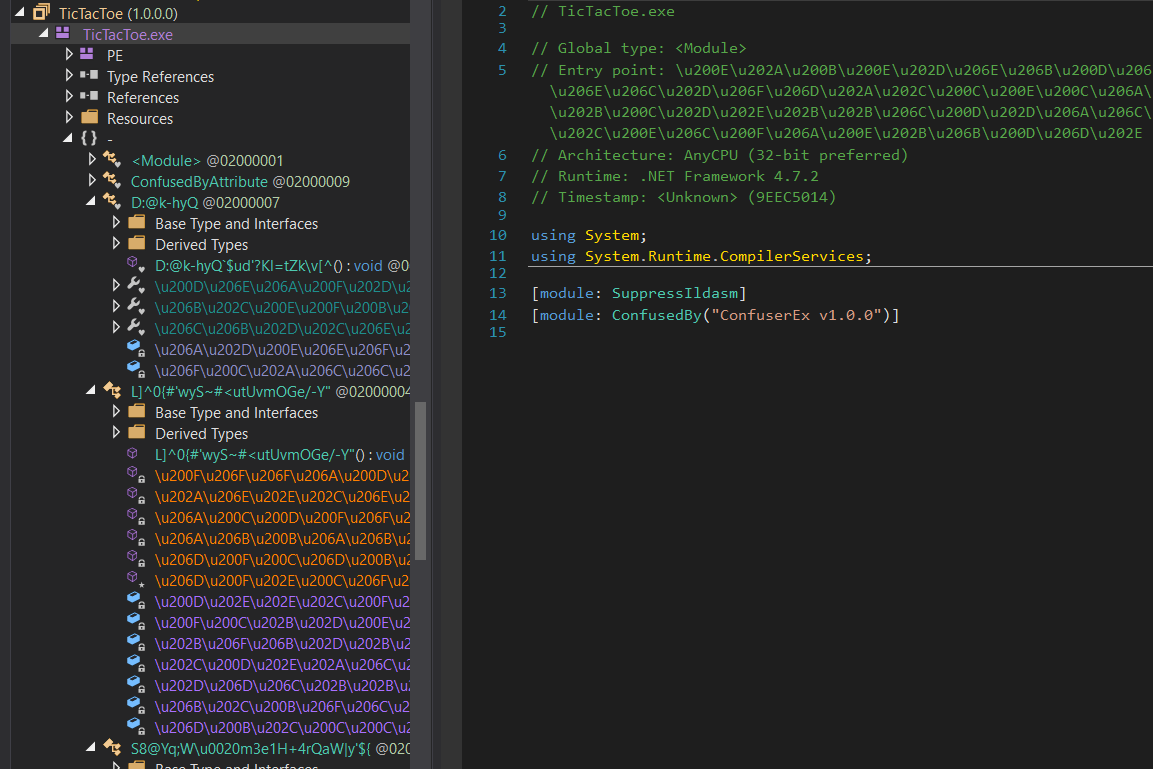Collapse the D:@k-hyQ class node
Viewport: 1153px width, 769px height.
[93, 202]
